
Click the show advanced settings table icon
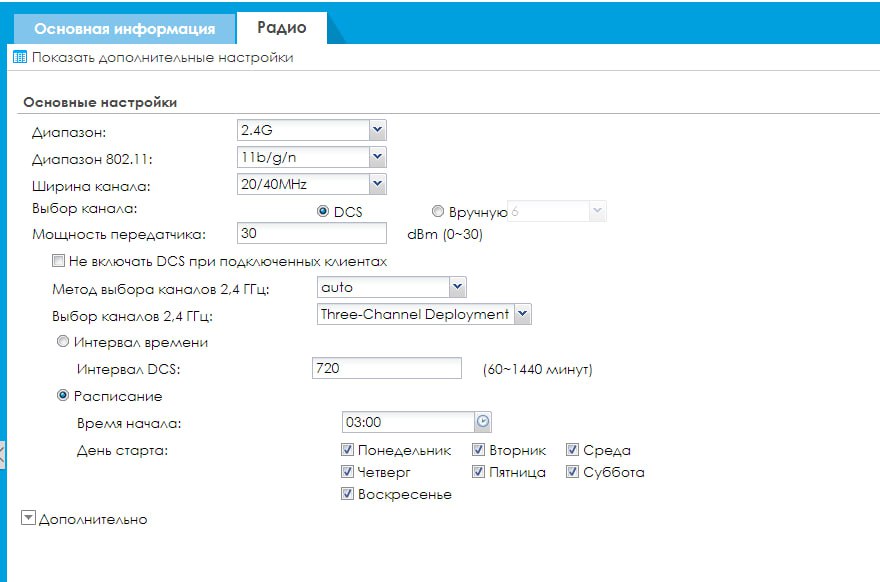tap(20, 57)
